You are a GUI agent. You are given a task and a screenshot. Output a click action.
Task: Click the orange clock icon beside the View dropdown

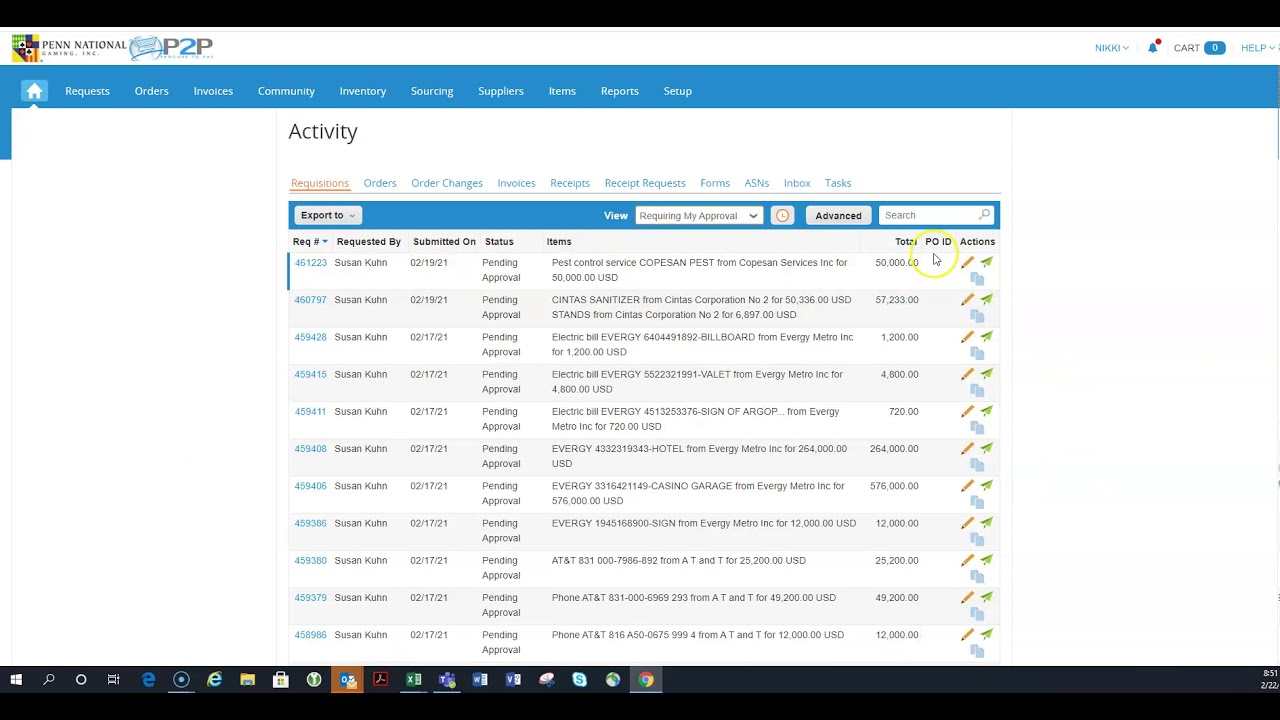click(x=782, y=216)
